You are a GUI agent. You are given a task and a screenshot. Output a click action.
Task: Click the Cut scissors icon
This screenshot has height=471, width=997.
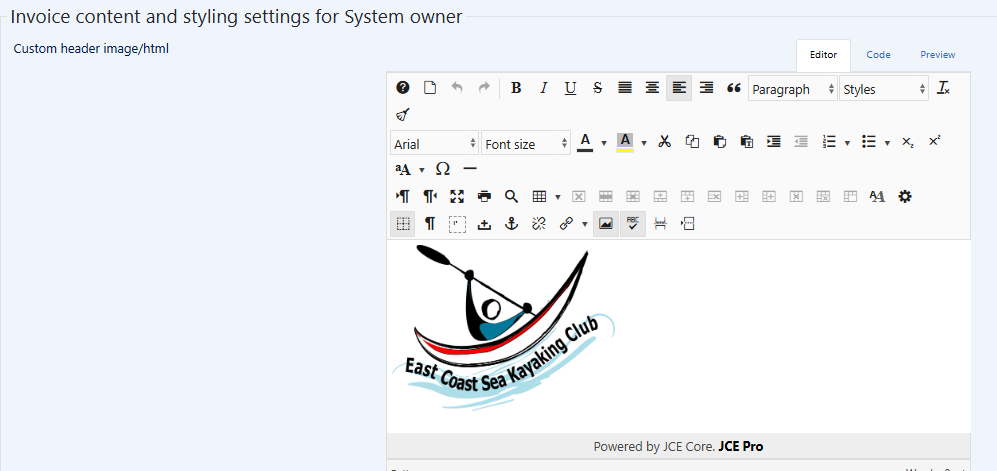coord(663,142)
